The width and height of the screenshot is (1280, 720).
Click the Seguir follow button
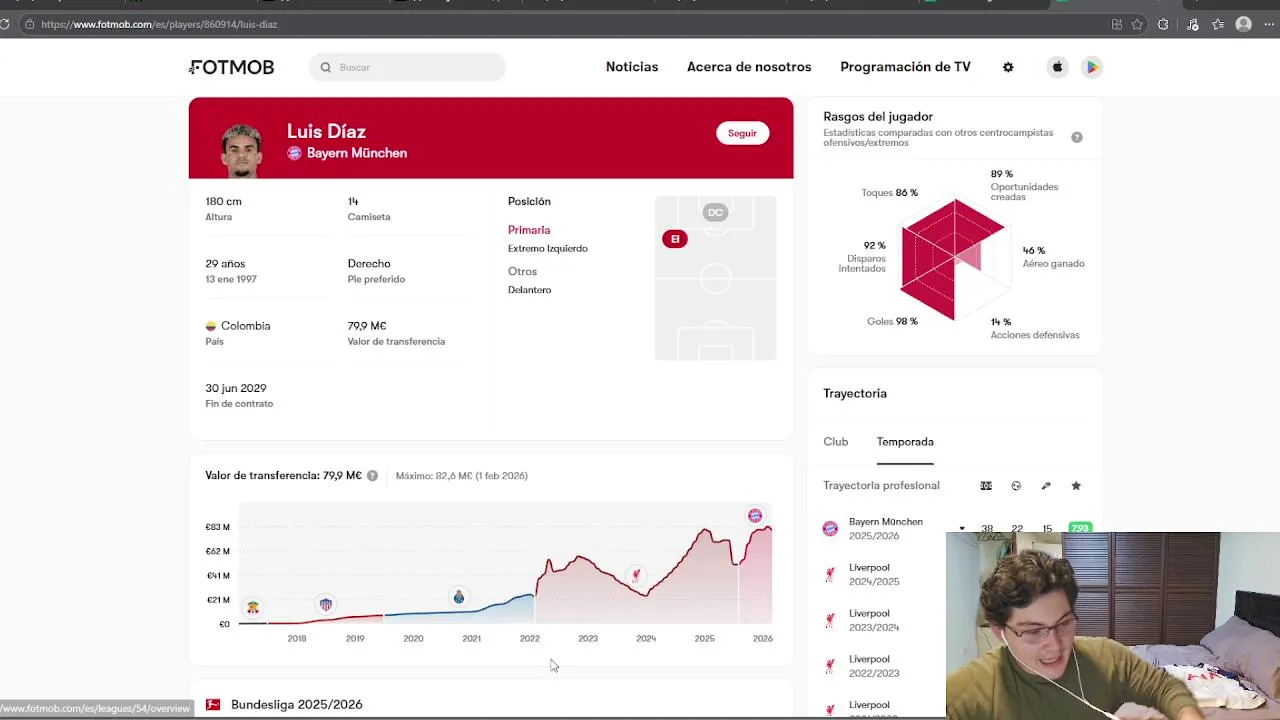742,133
